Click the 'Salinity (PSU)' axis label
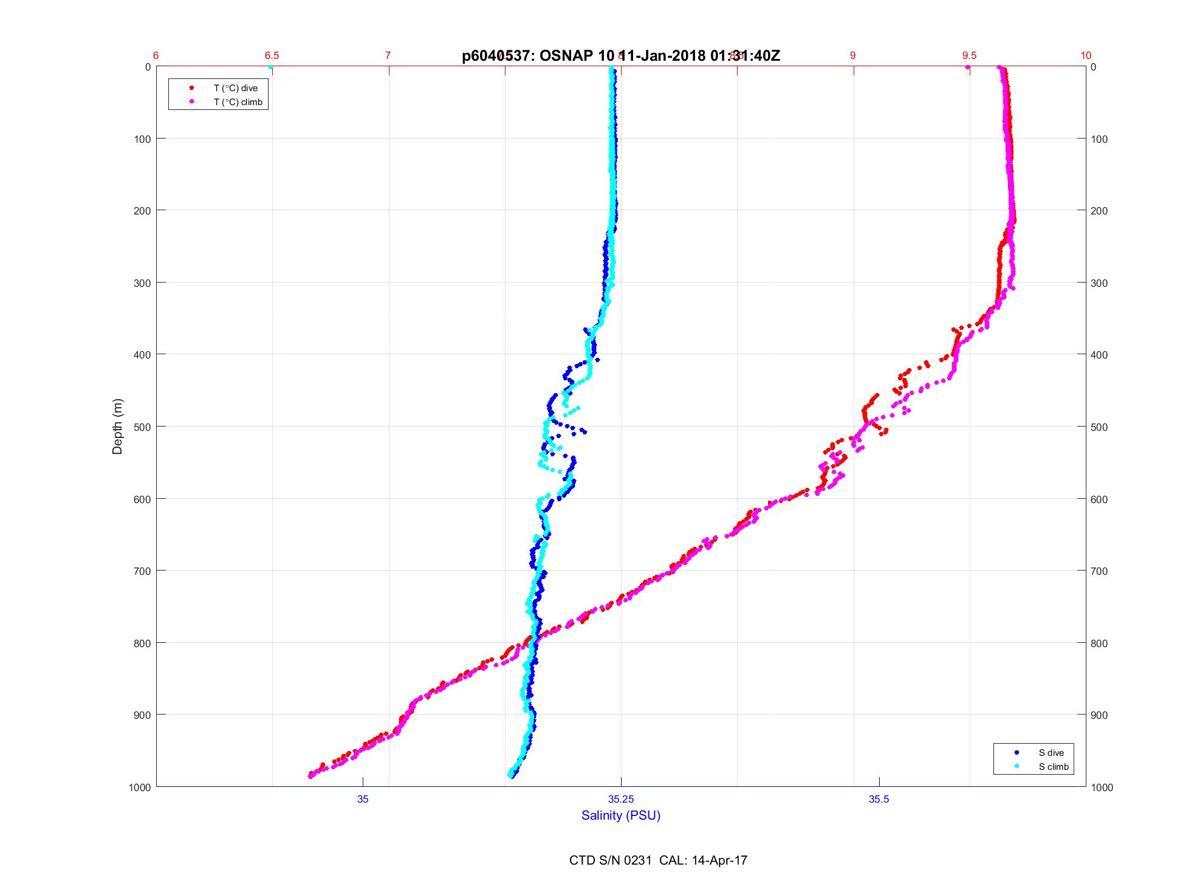This screenshot has height=885, width=1200. tap(621, 816)
